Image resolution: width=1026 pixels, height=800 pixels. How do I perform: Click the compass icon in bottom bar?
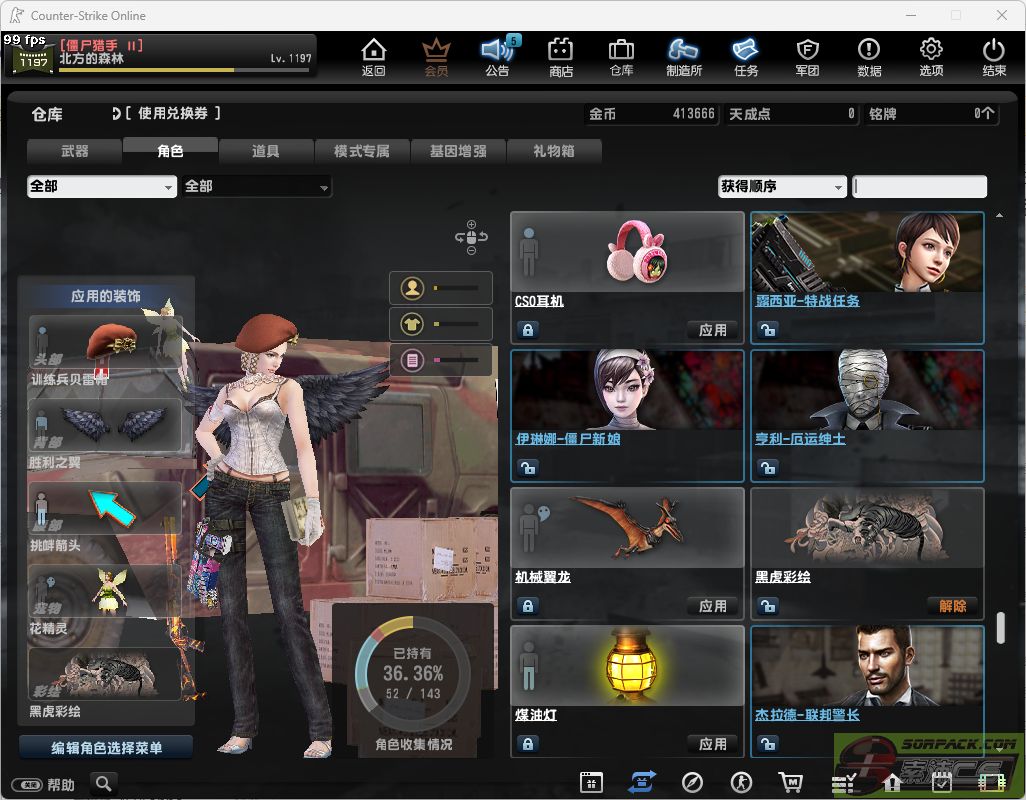coord(692,782)
